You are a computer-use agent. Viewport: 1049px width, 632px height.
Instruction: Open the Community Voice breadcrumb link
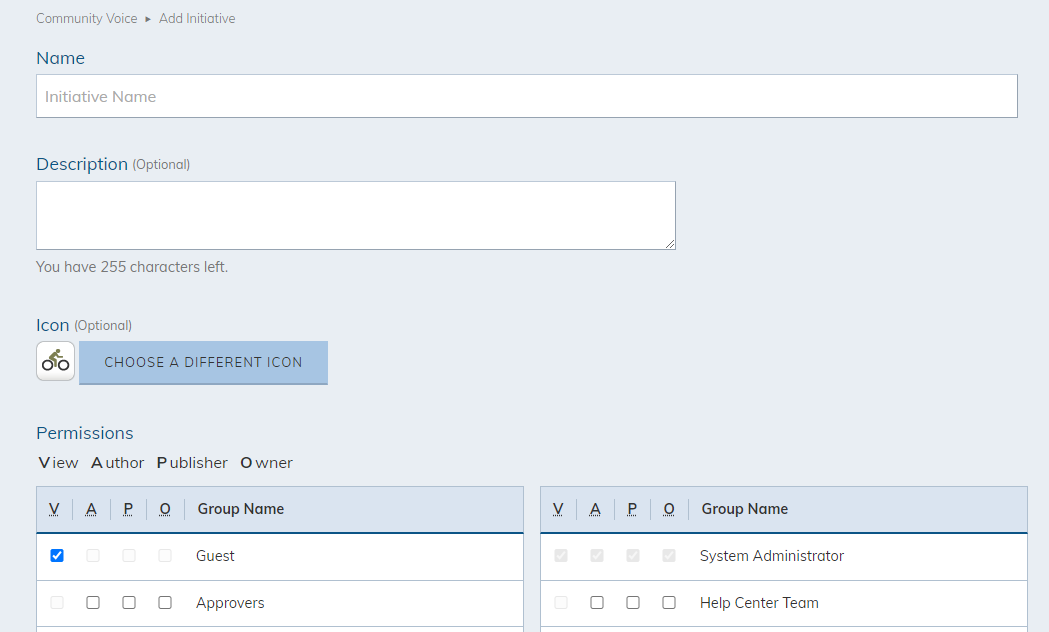pyautogui.click(x=86, y=19)
